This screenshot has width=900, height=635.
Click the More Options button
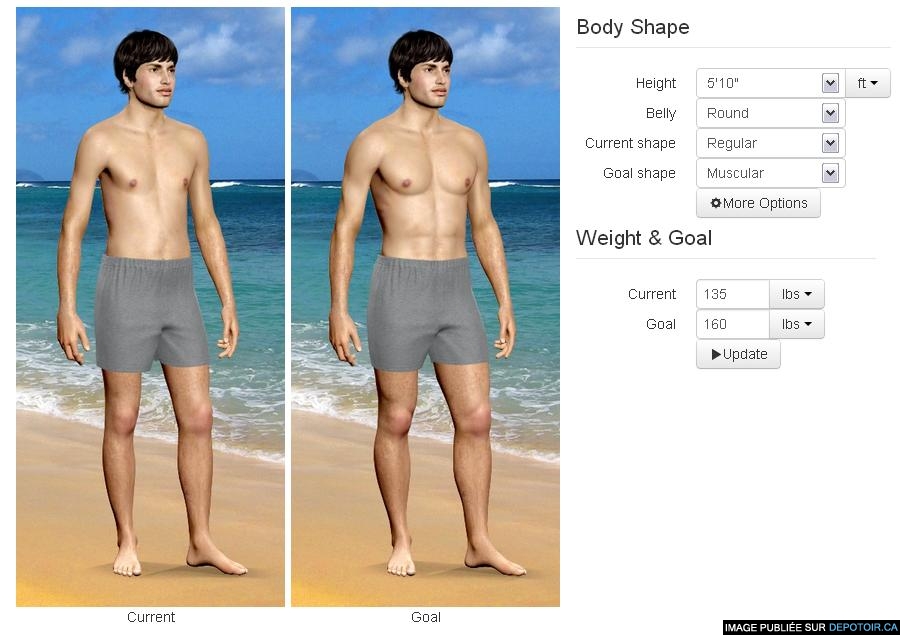(758, 203)
